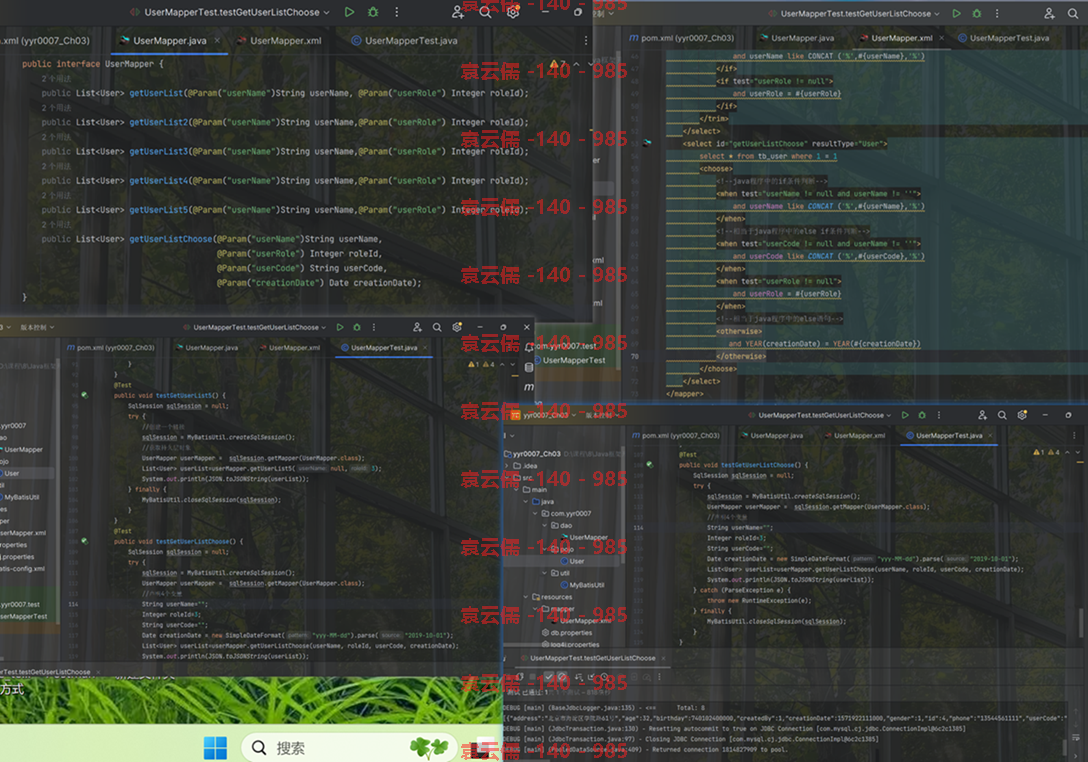Start debugging in top-left window
This screenshot has width=1088, height=762.
click(373, 12)
